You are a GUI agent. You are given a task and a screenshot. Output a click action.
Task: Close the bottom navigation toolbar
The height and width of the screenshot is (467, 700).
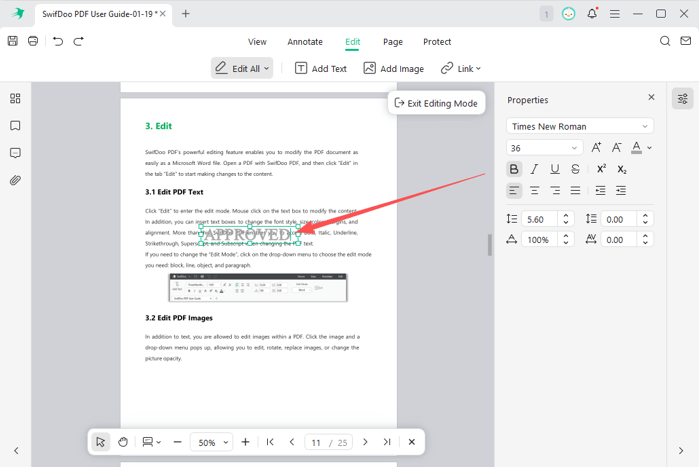coord(412,442)
